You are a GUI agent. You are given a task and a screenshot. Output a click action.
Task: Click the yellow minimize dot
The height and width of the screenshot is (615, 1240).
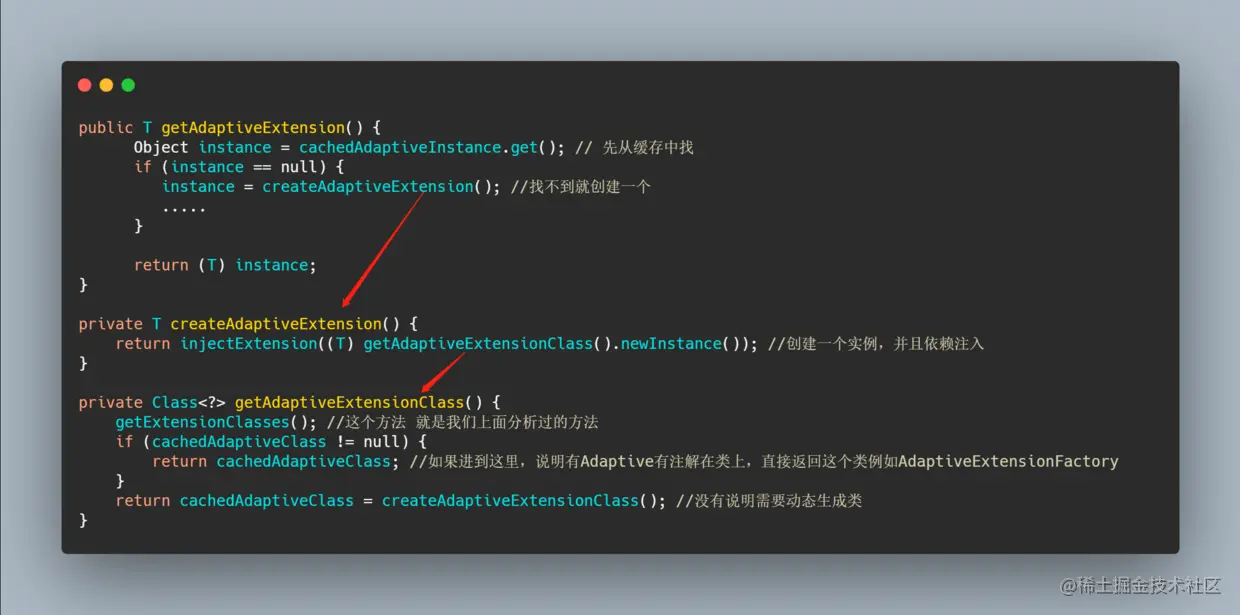pos(106,85)
